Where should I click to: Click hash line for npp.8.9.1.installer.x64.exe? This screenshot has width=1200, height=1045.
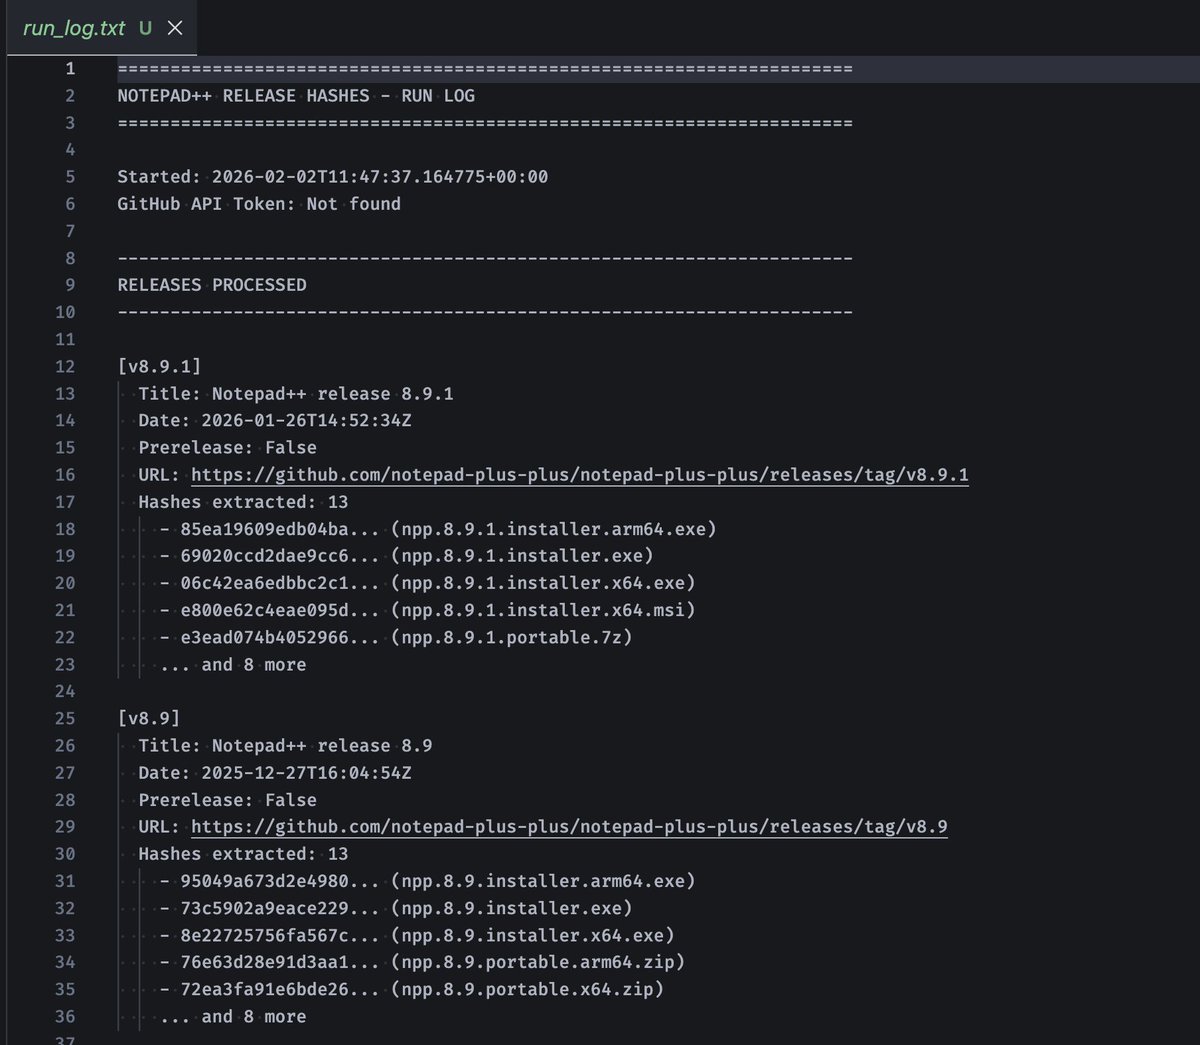click(x=427, y=583)
